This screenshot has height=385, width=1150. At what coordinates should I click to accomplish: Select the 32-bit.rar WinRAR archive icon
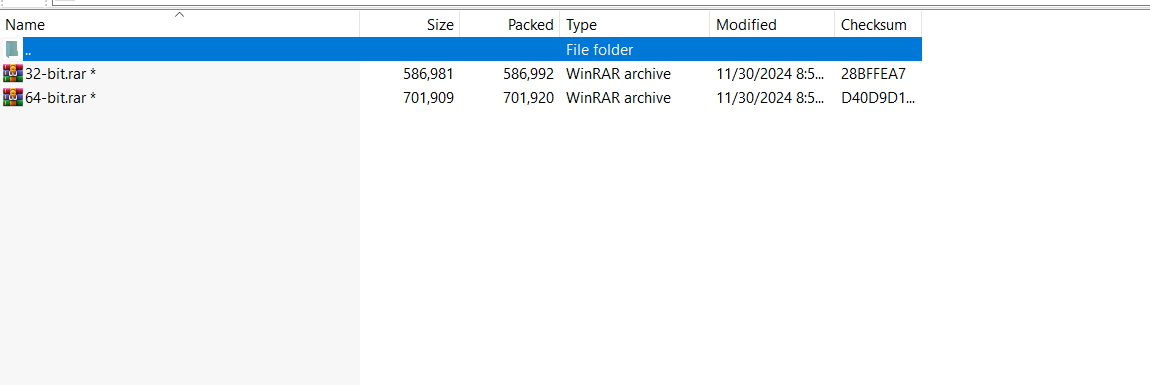(x=12, y=73)
